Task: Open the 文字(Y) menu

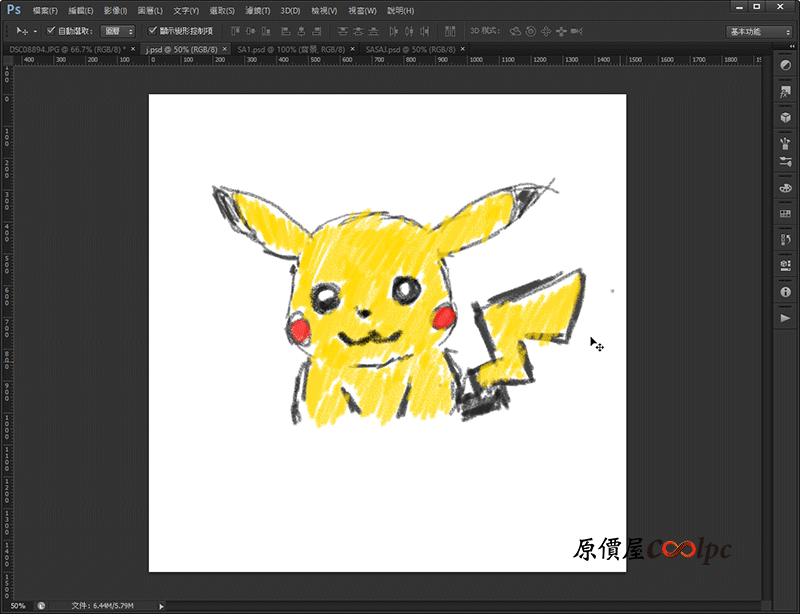Action: [186, 10]
